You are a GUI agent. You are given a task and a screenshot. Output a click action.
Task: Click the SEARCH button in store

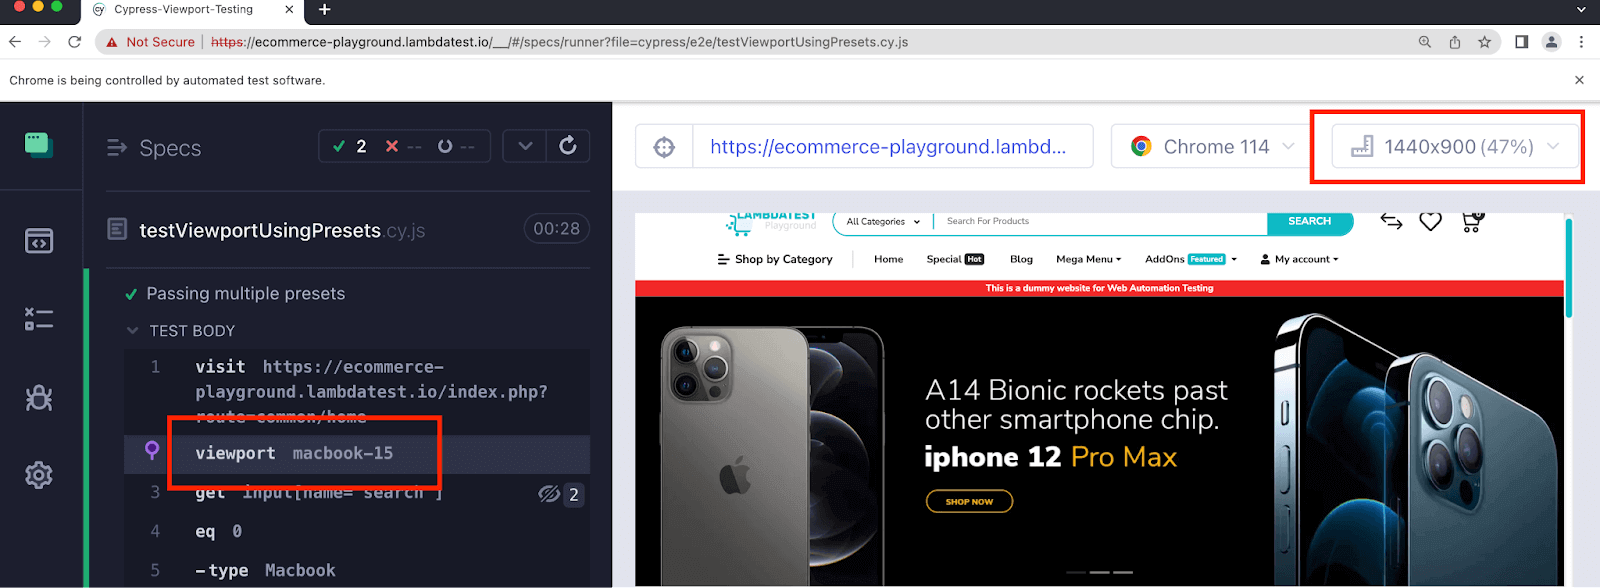point(1310,221)
